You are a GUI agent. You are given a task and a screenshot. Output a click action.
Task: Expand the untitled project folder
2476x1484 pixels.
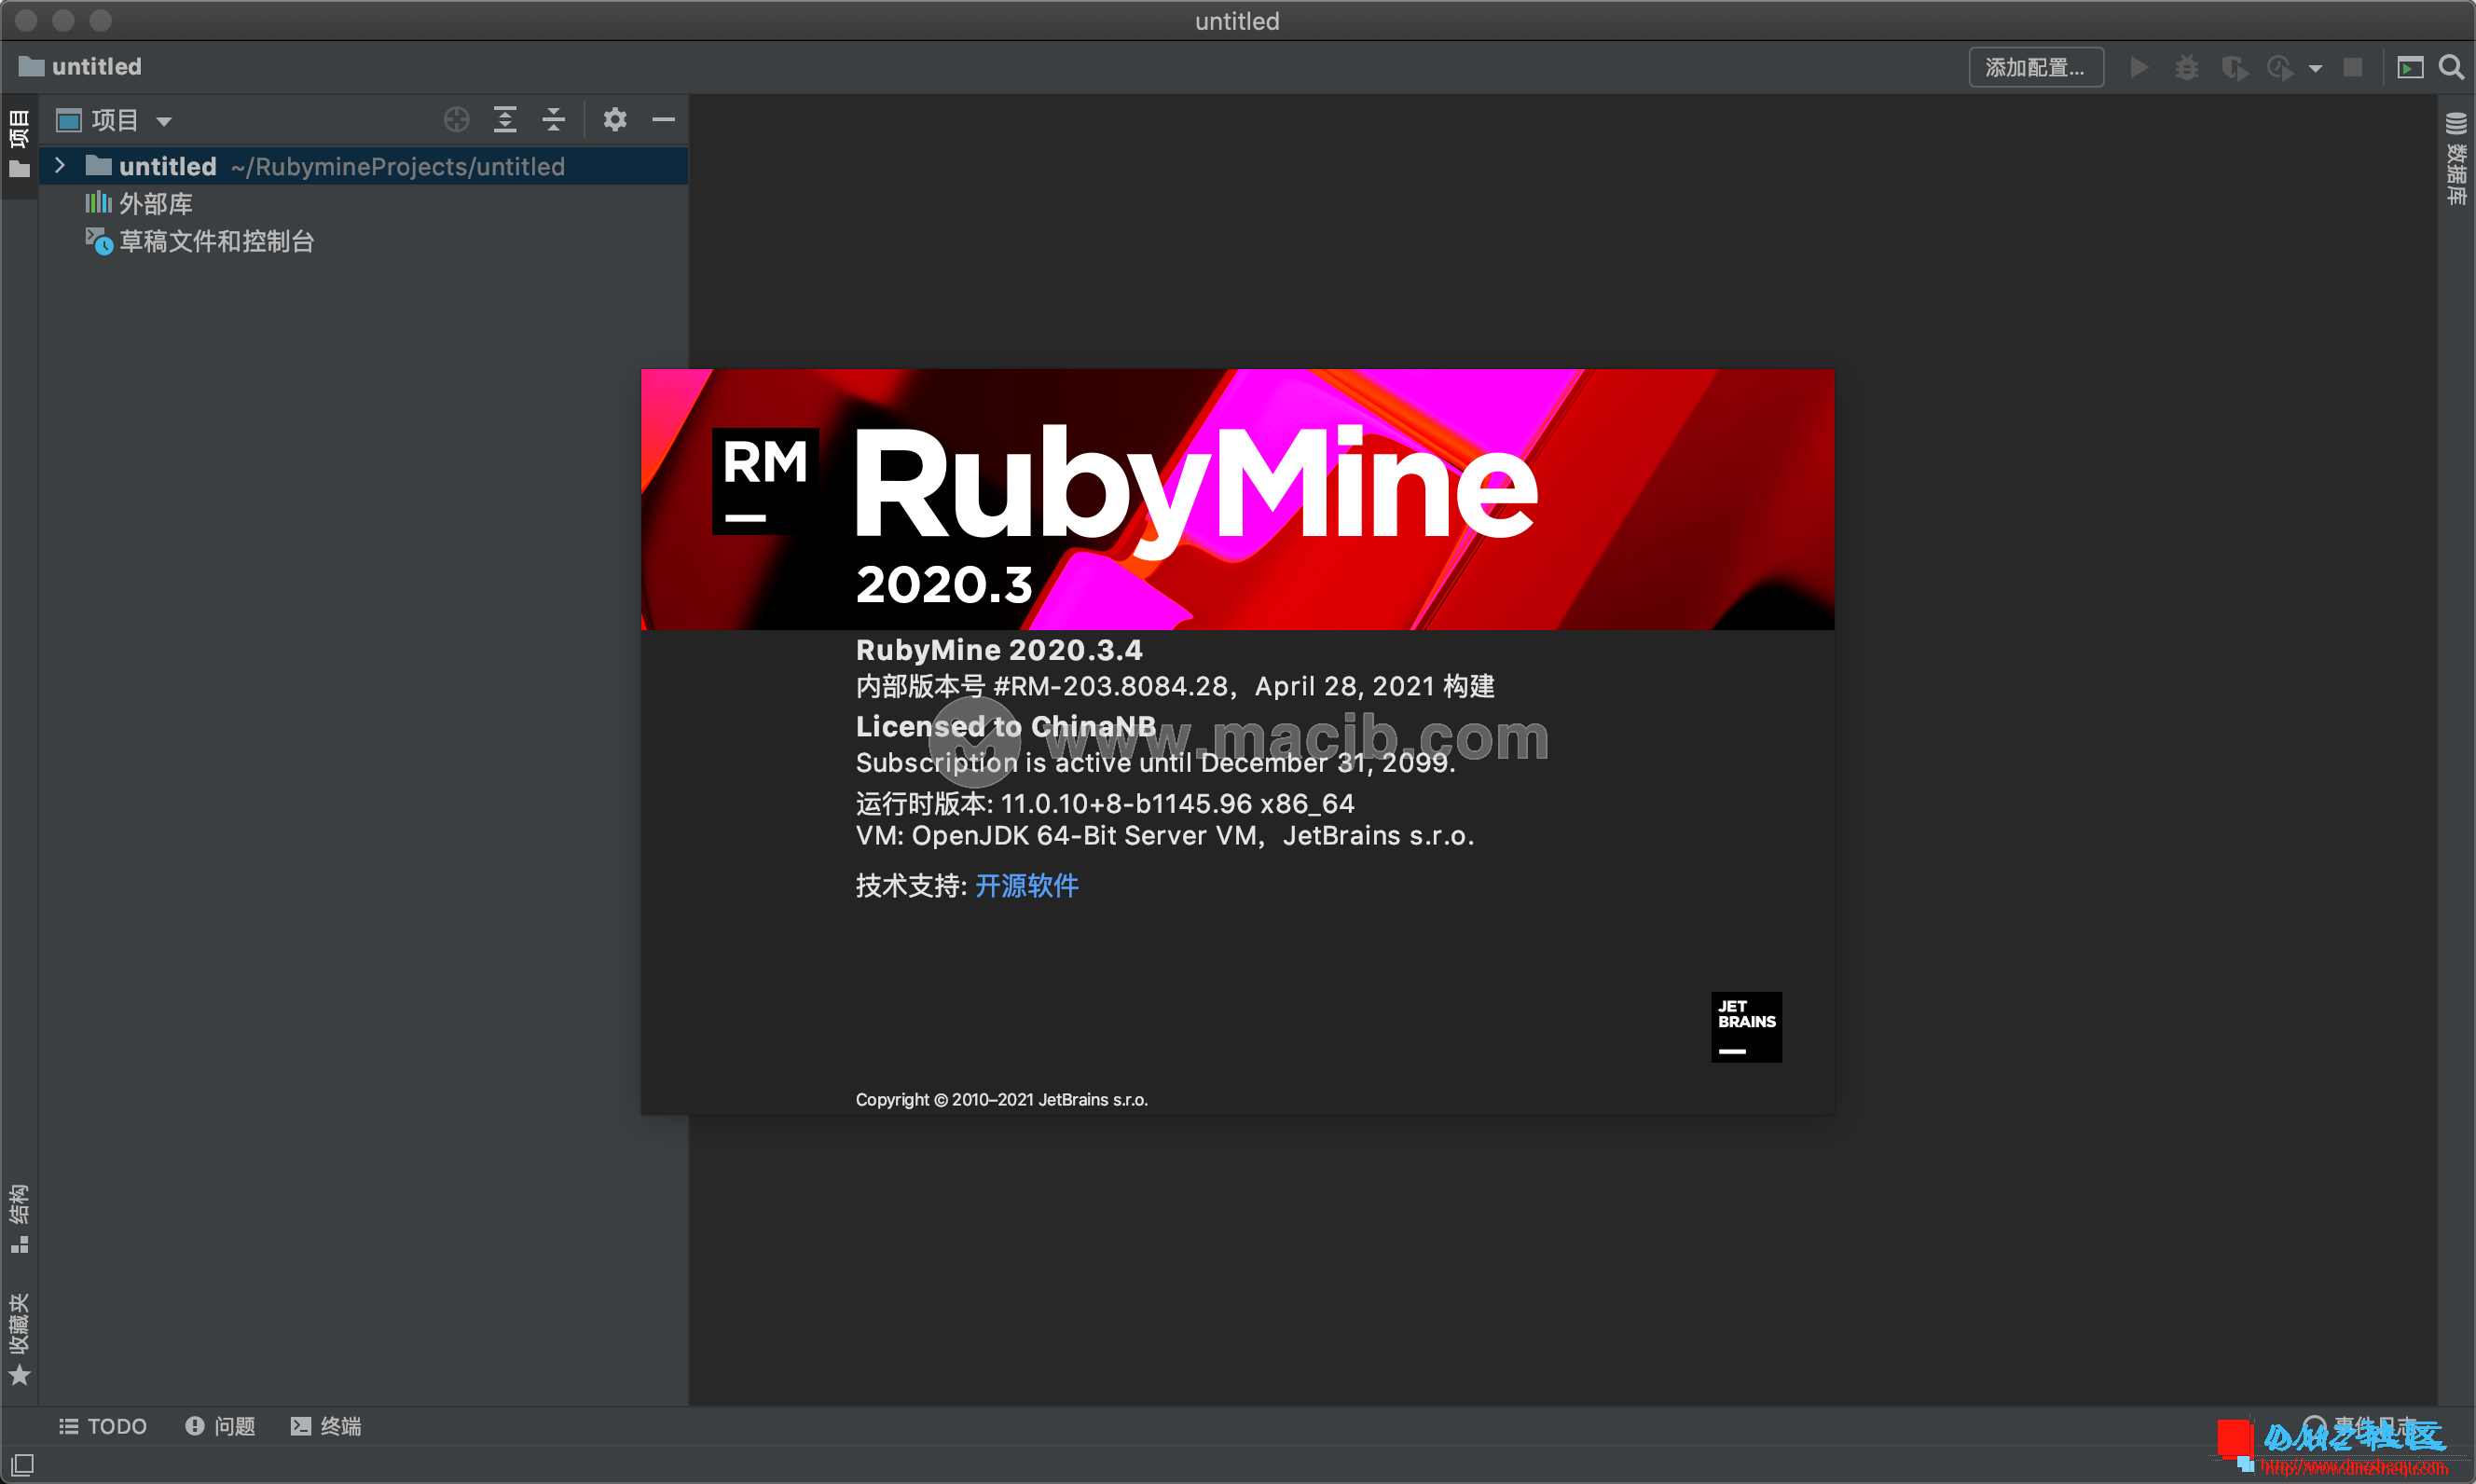click(x=60, y=166)
